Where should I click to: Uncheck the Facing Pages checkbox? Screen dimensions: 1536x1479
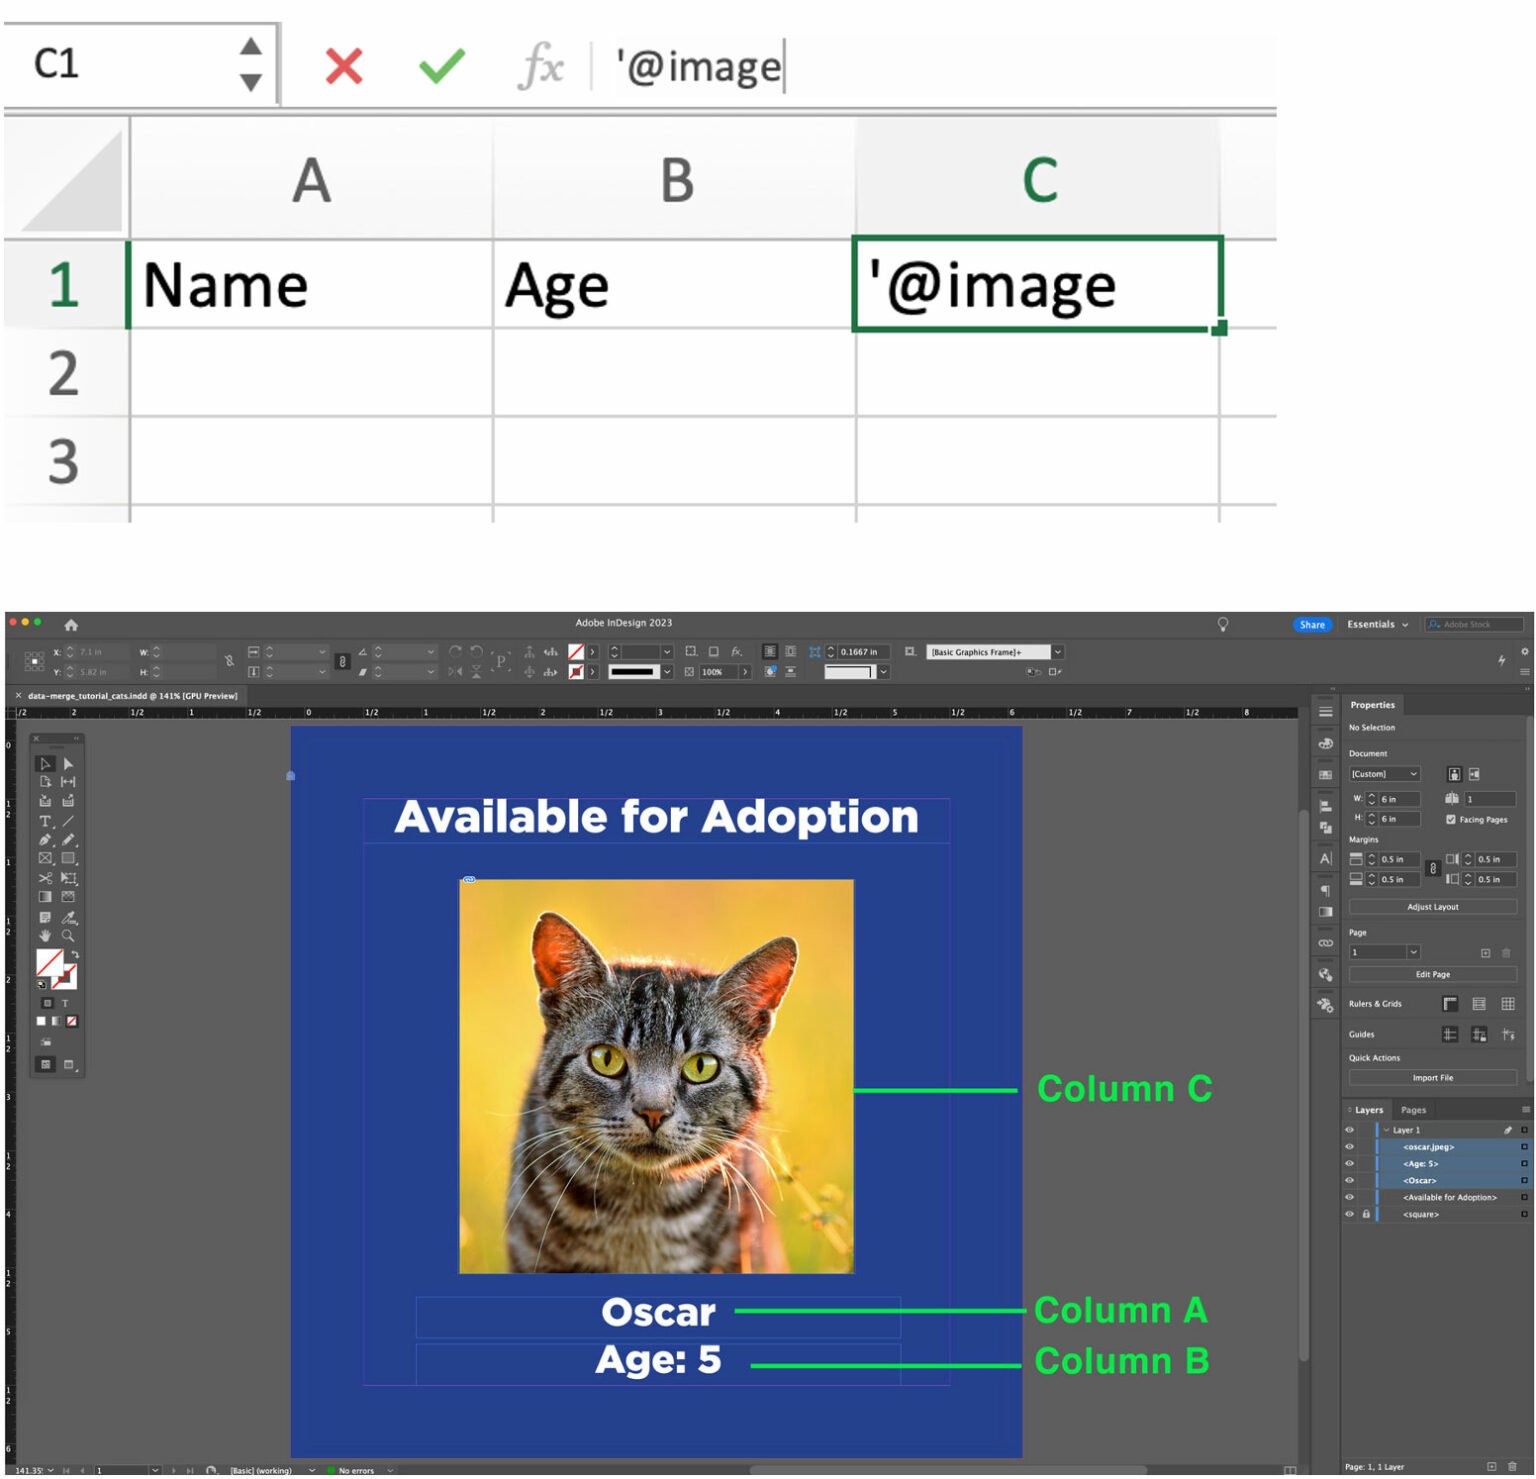[x=1451, y=820]
